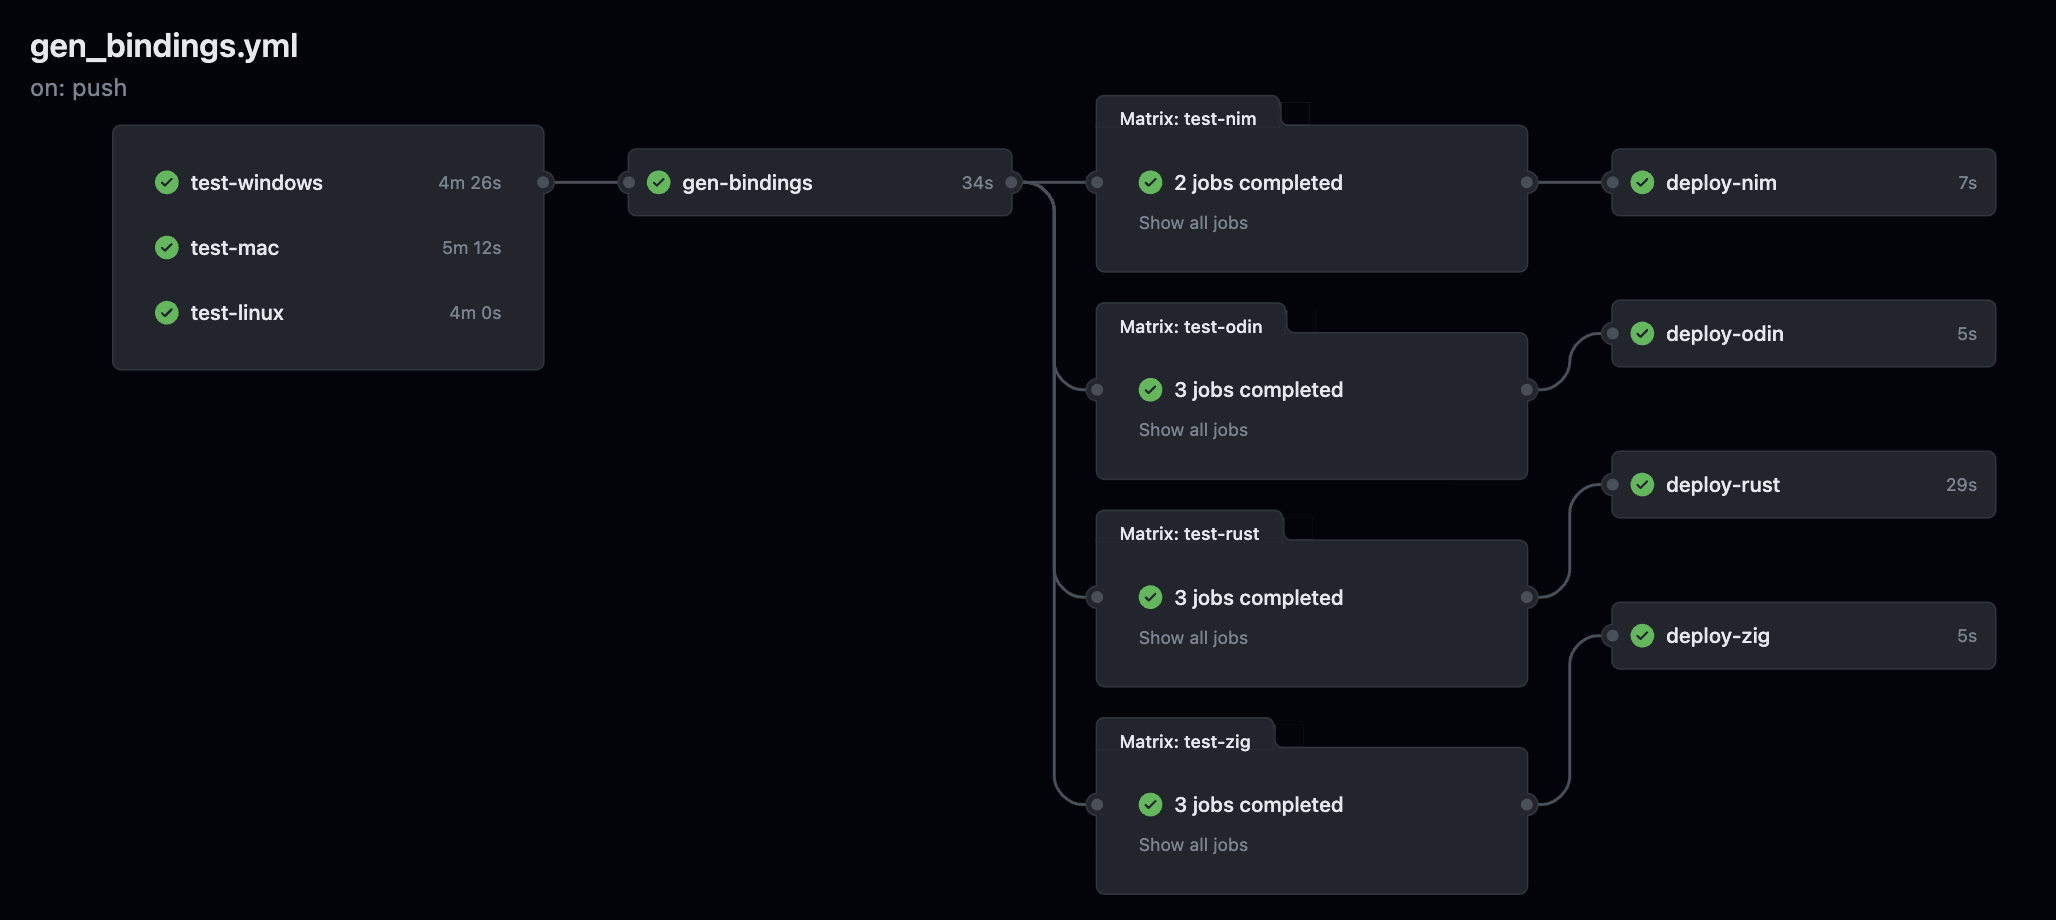
Task: Open the deploy-rust job
Action: [1722, 485]
